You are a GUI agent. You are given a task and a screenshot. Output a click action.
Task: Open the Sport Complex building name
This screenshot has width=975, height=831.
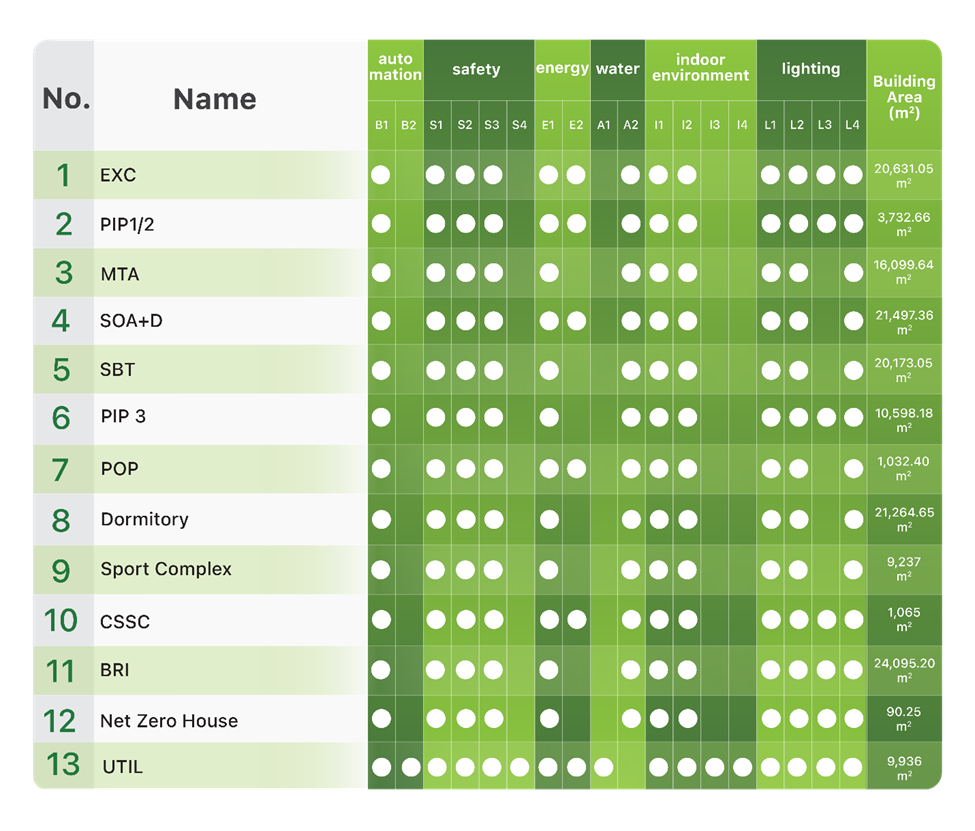click(x=166, y=569)
